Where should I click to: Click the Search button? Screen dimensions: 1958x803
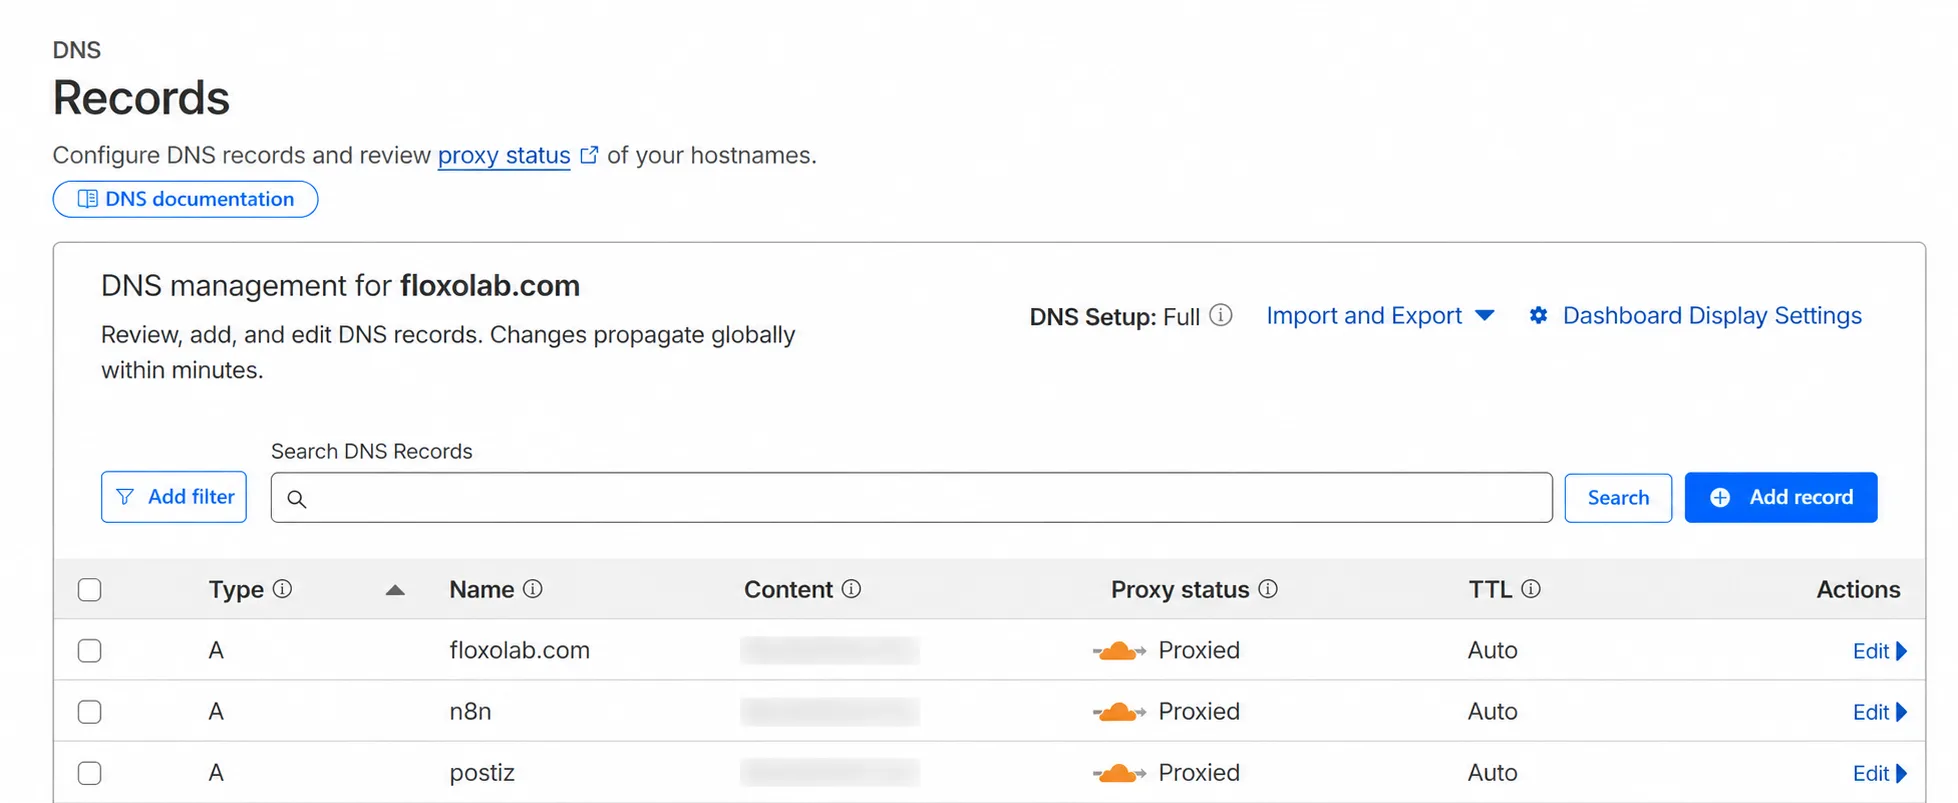pyautogui.click(x=1618, y=498)
